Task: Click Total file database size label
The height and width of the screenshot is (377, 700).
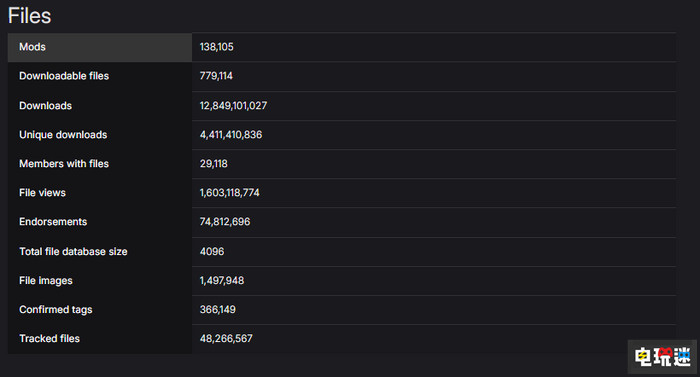Action: pos(73,252)
